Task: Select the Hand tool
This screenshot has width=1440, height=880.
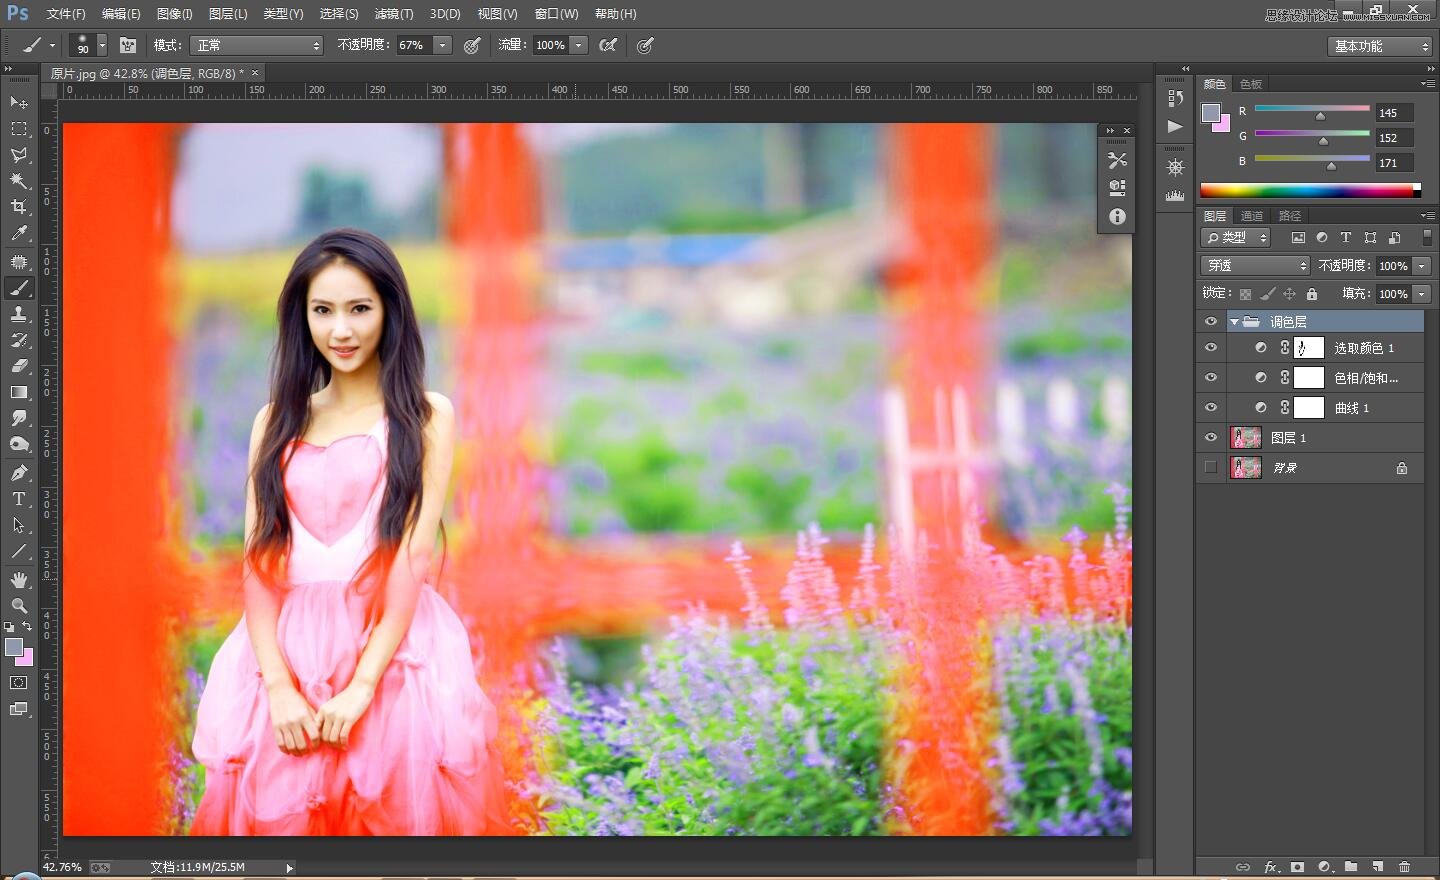Action: coord(19,580)
